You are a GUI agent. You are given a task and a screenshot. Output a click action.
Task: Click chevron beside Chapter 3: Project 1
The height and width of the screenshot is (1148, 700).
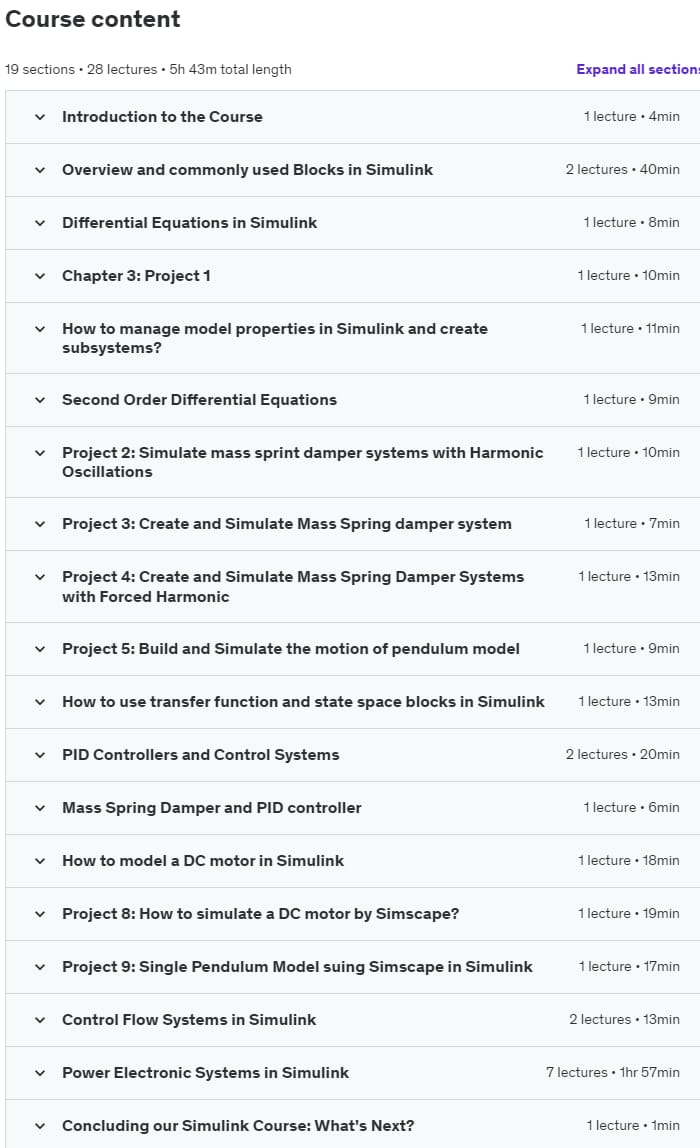coord(40,276)
